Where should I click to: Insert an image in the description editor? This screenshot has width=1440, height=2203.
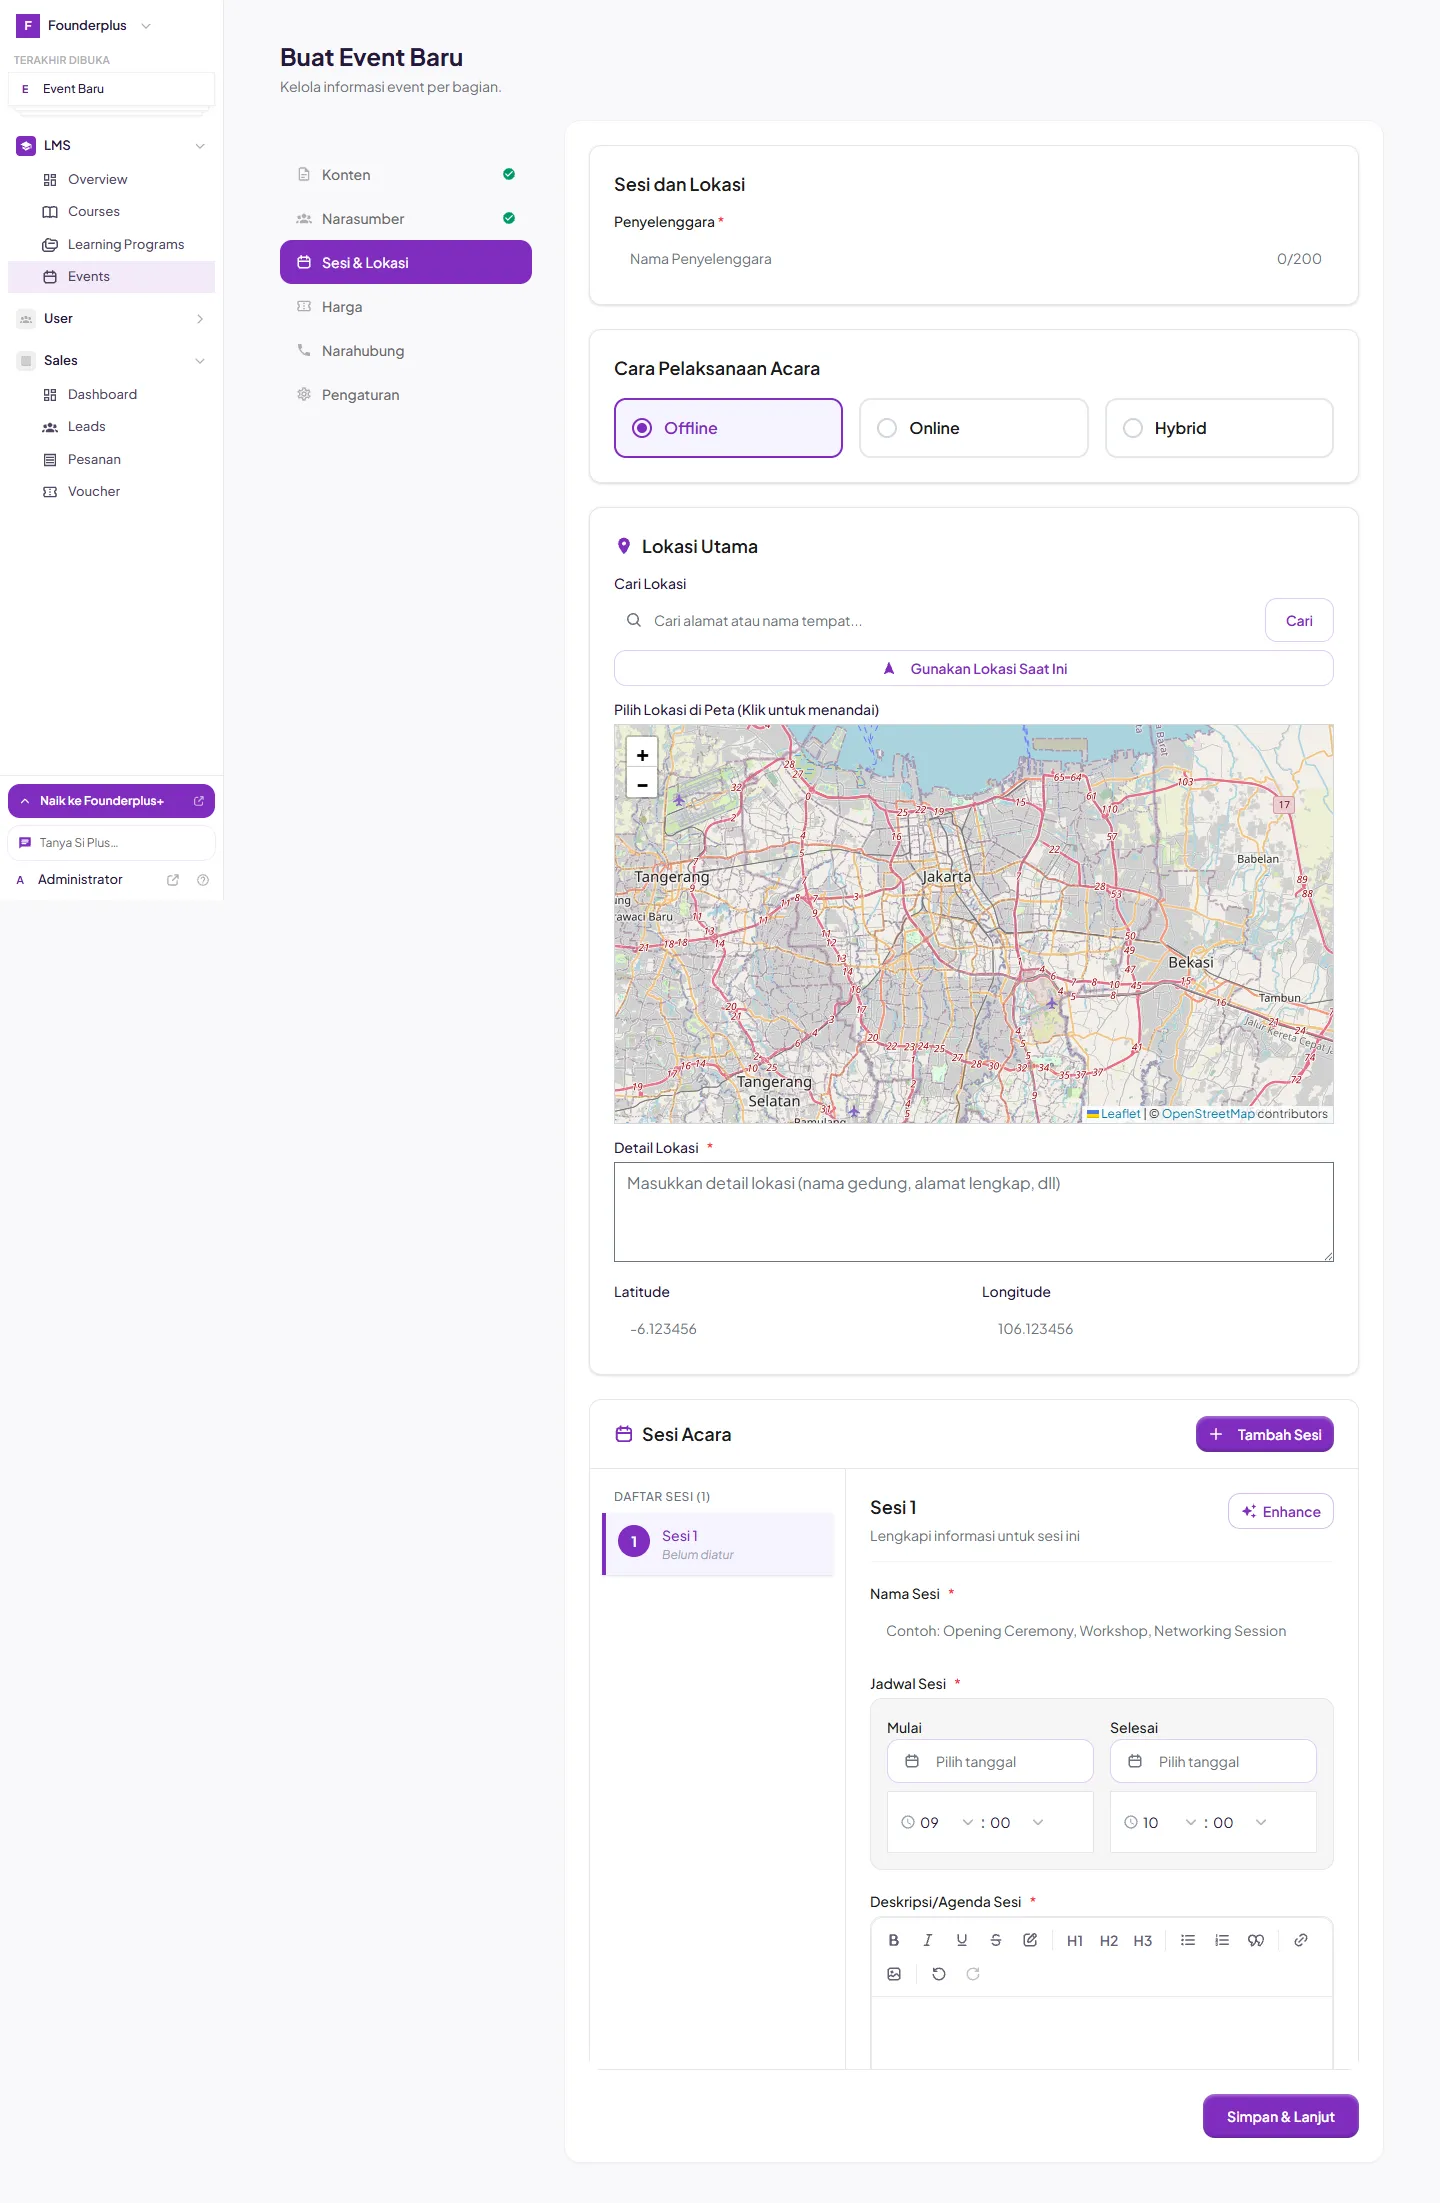point(894,1974)
